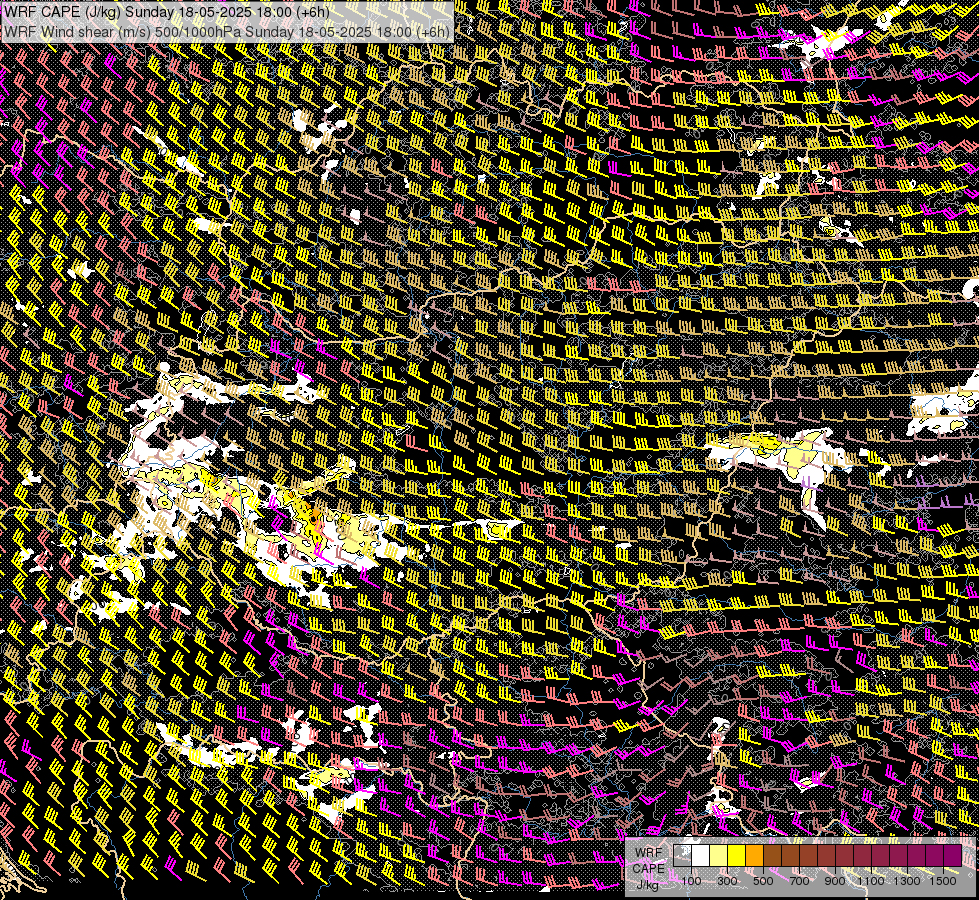This screenshot has width=979, height=900.
Task: Click the 300 legend value
Action: click(727, 881)
